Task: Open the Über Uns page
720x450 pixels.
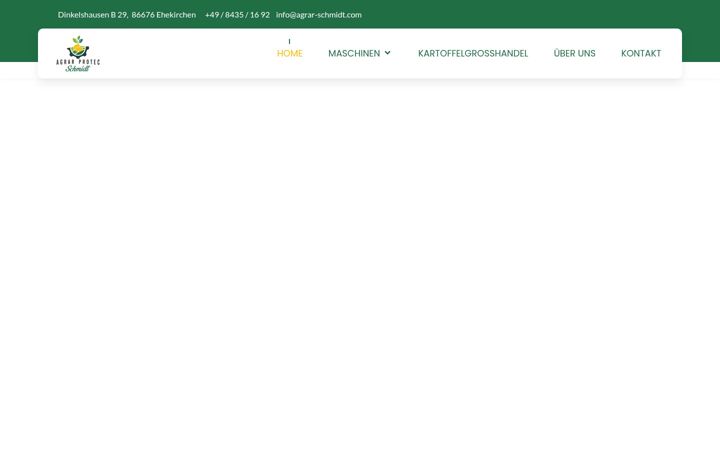Action: pos(574,53)
